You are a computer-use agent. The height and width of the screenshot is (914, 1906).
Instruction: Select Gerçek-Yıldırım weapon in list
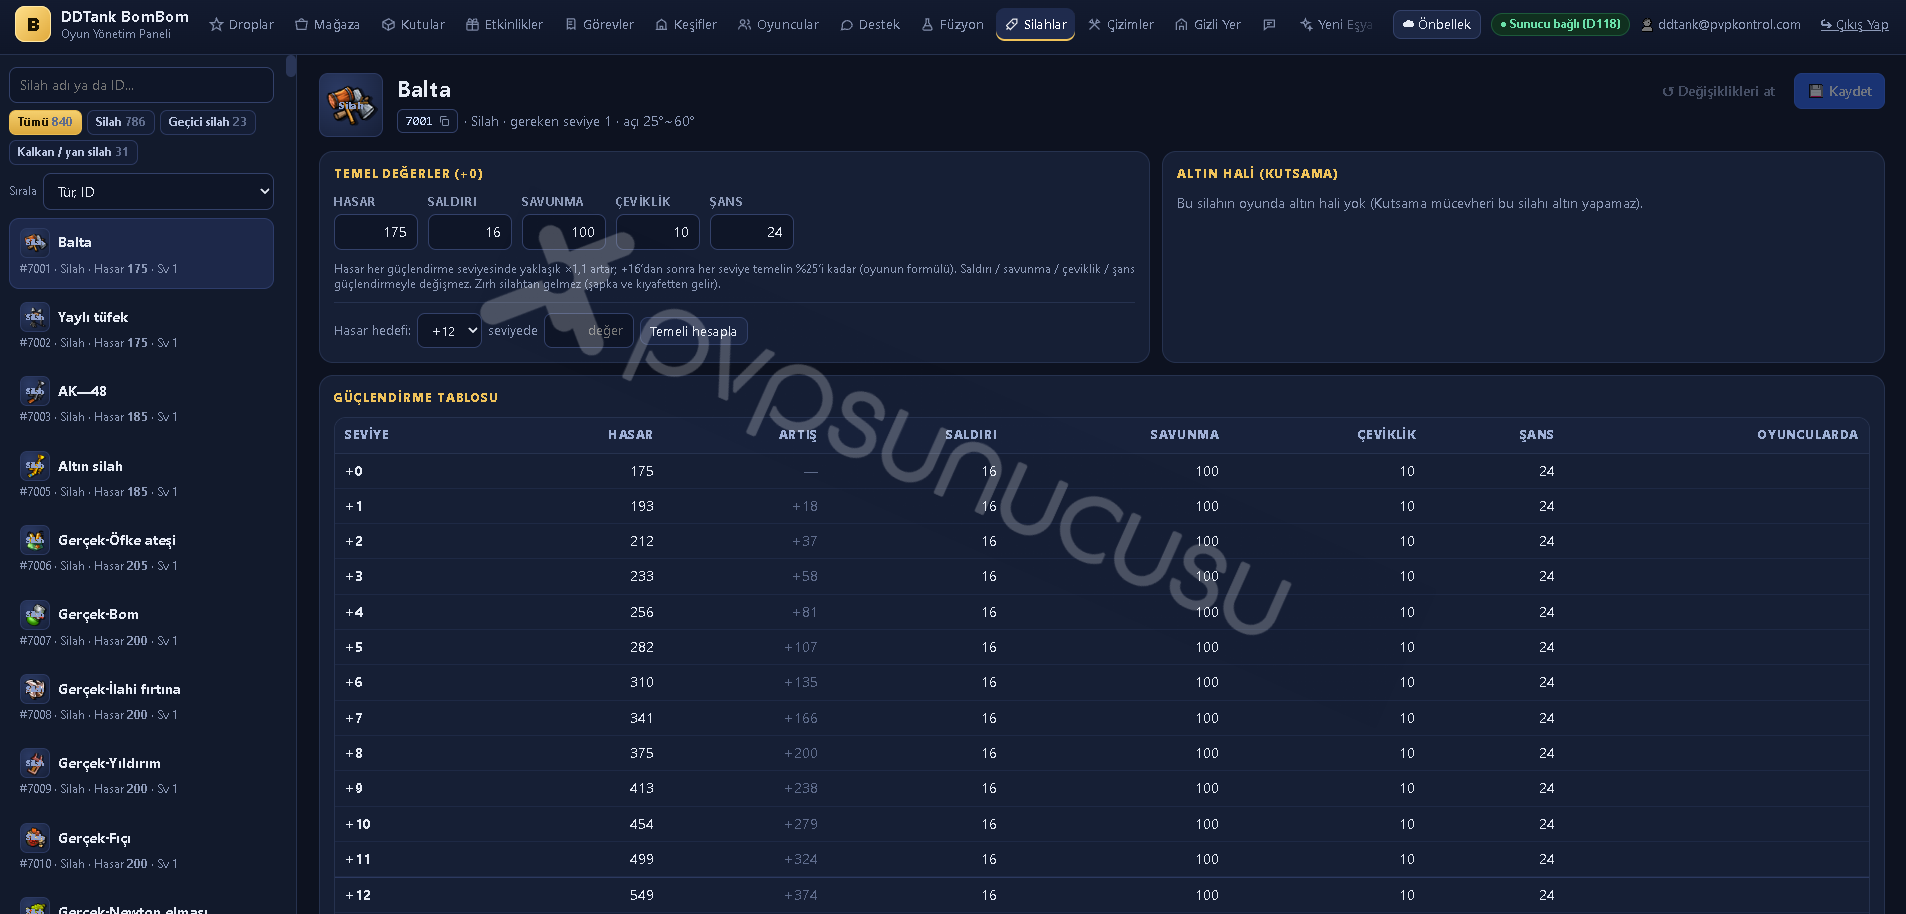(141, 774)
